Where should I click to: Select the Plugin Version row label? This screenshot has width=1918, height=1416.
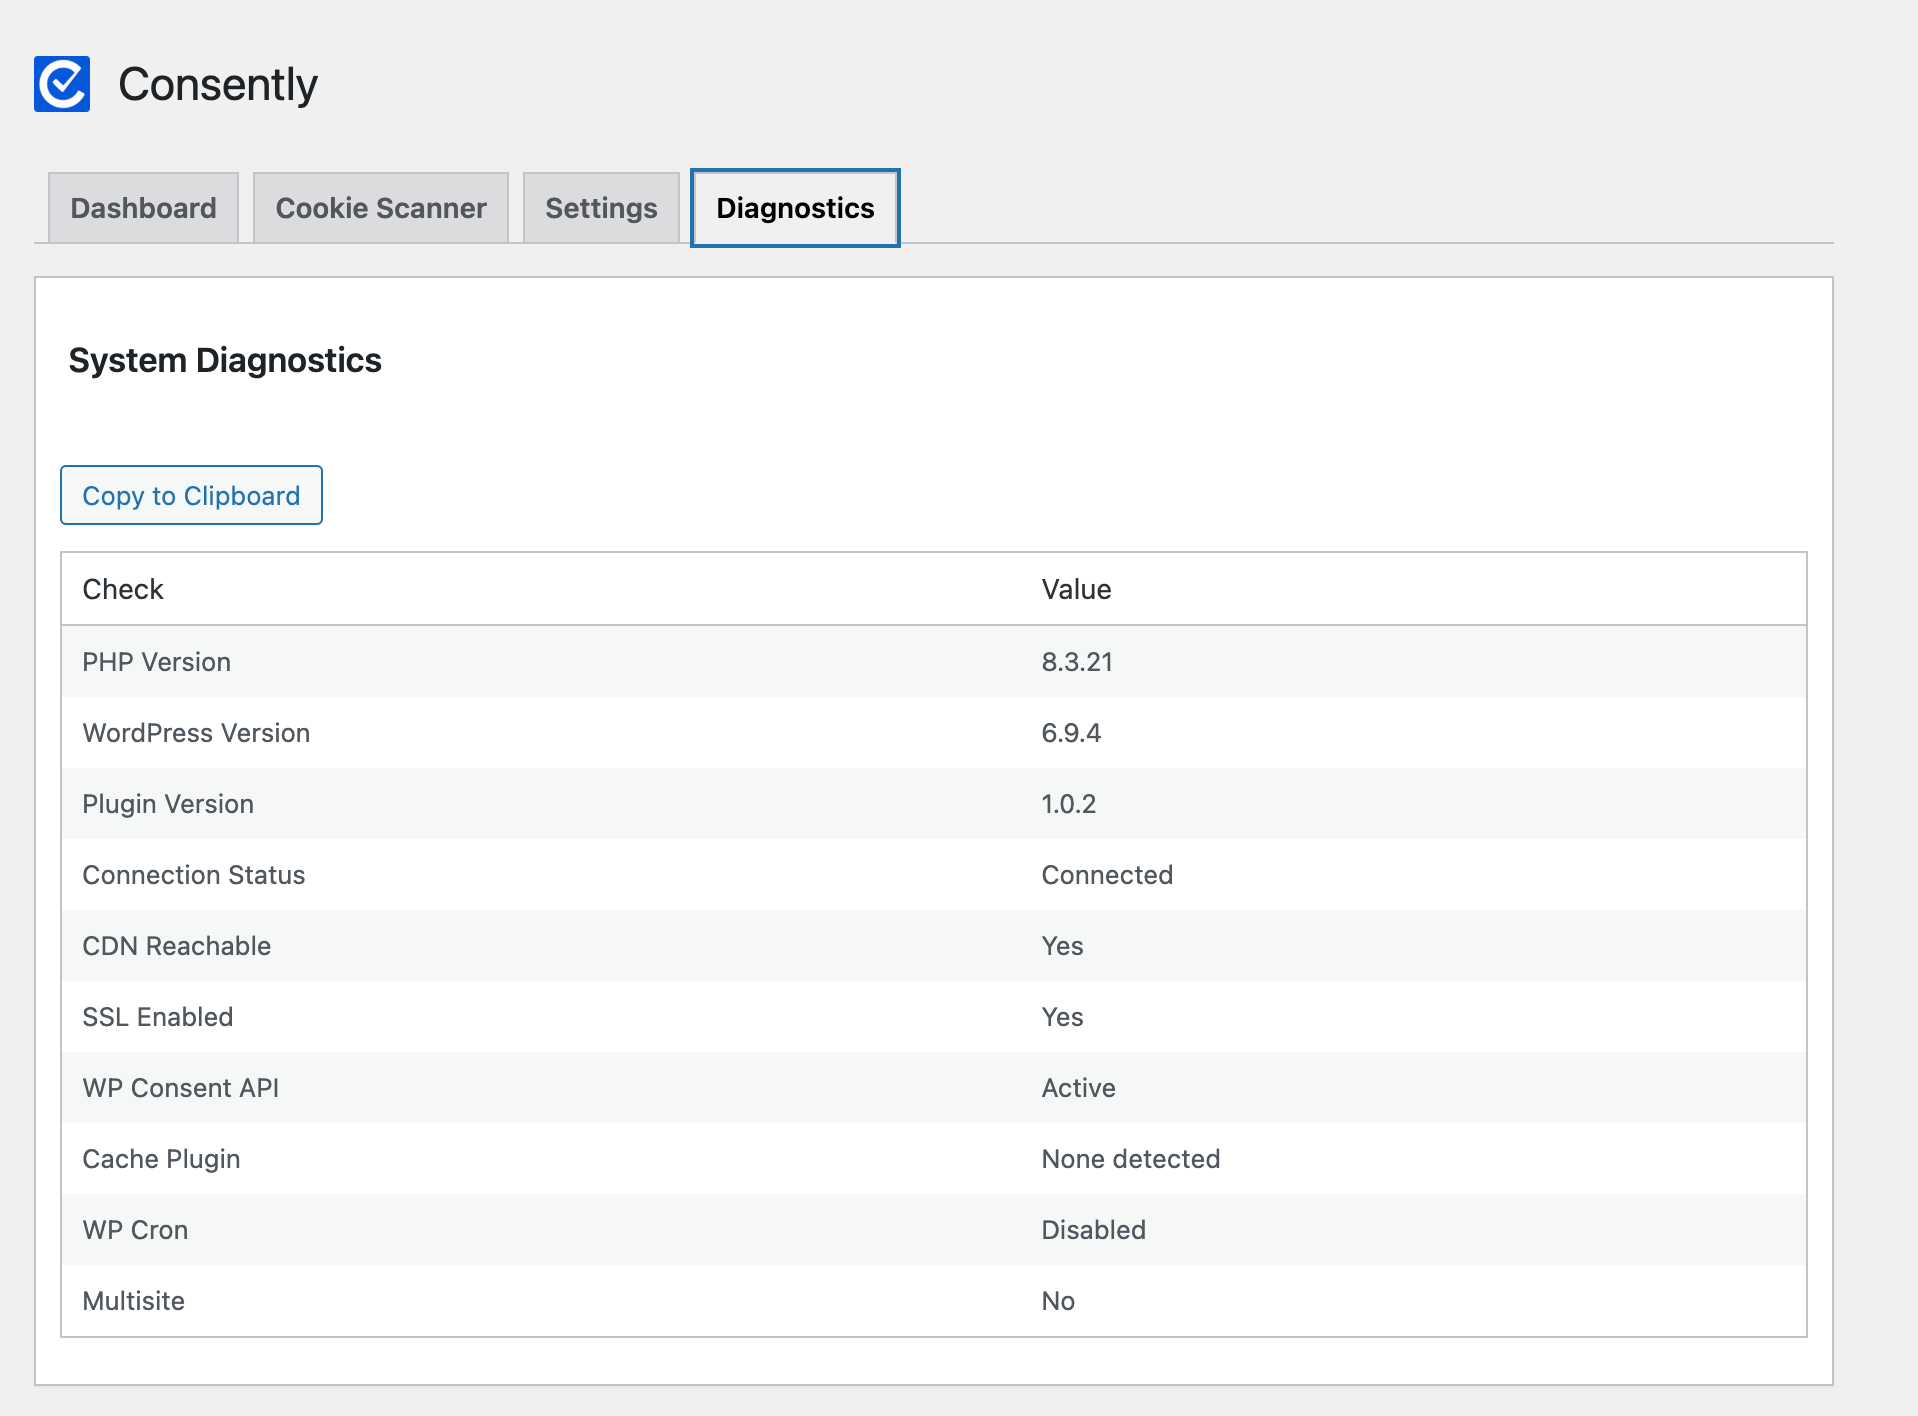coord(168,804)
